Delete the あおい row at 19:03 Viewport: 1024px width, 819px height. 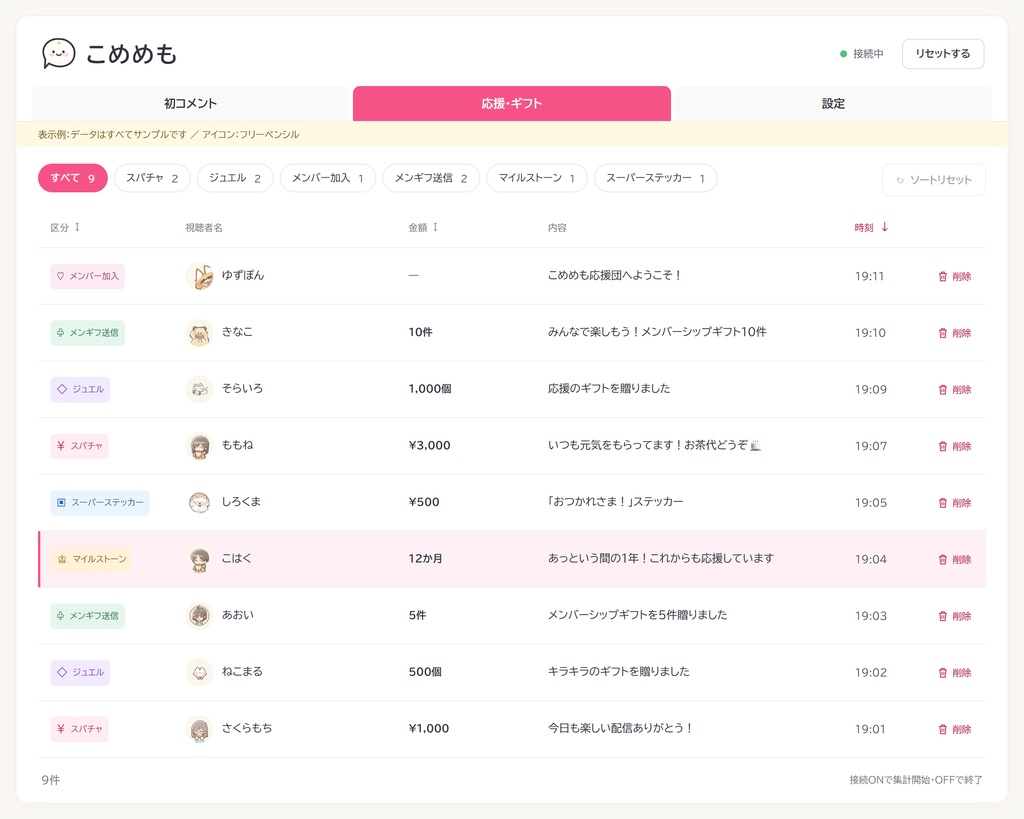click(x=955, y=616)
